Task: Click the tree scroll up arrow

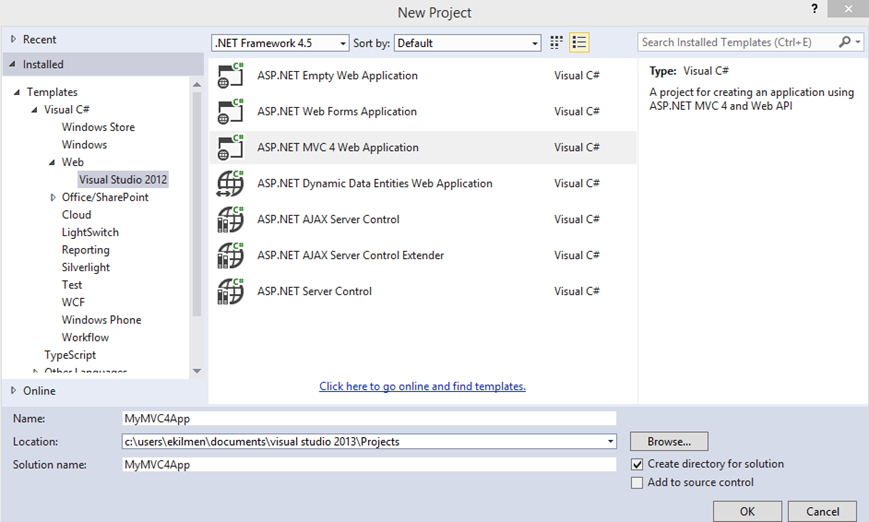Action: [197, 84]
